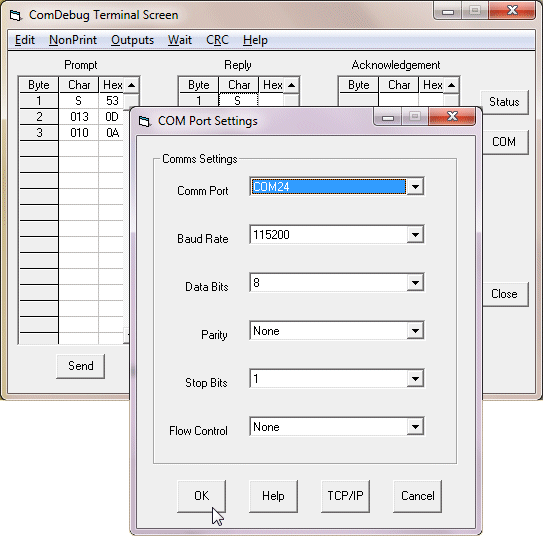Screen dimensions: 543x537
Task: Expand the Data Bits dropdown
Action: tap(415, 283)
